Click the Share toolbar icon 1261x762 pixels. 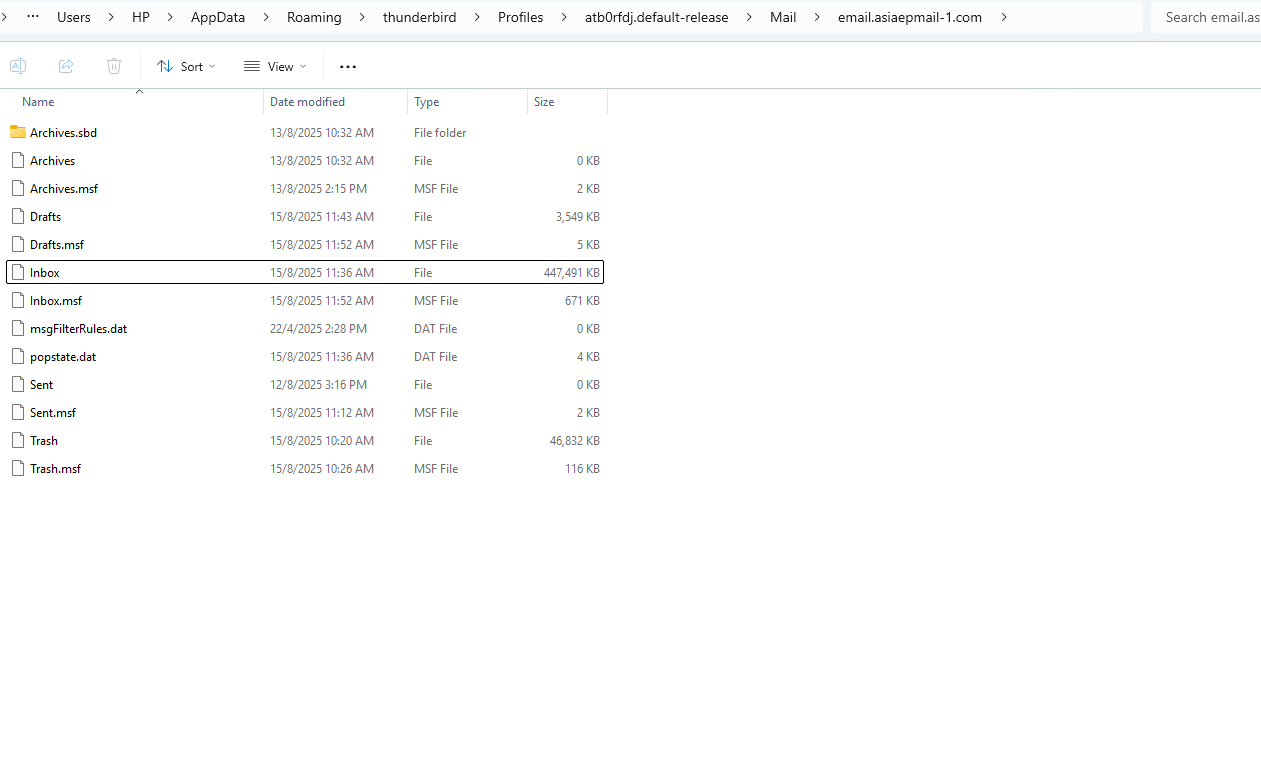66,66
